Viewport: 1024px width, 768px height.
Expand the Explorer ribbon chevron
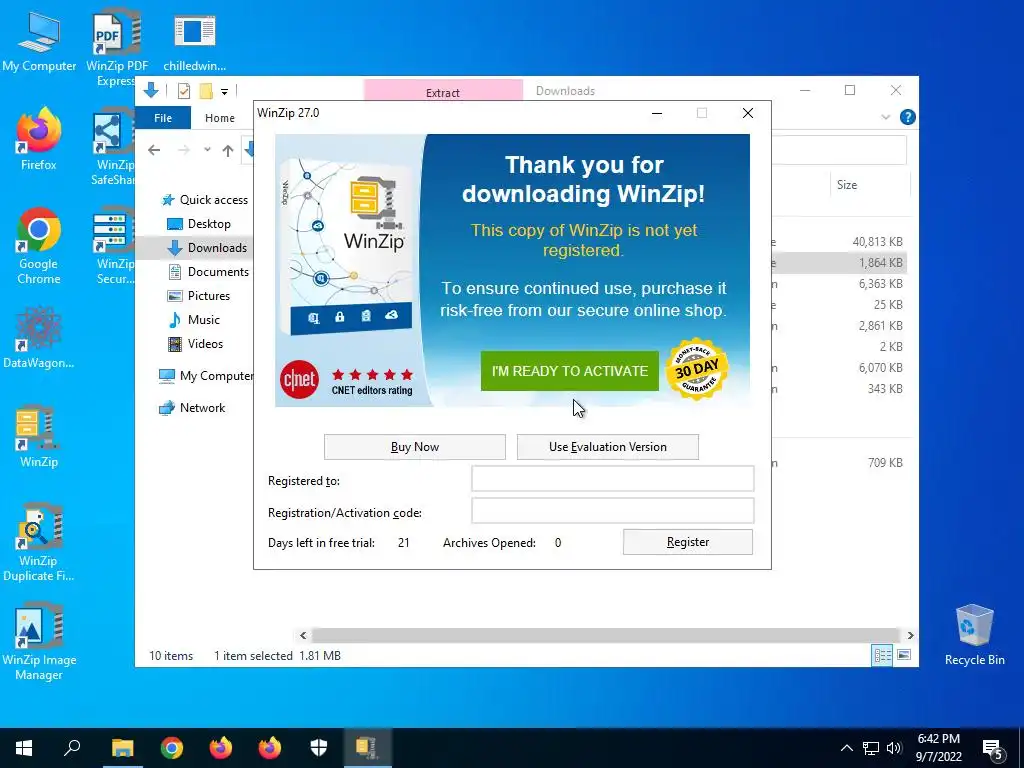[x=886, y=118]
